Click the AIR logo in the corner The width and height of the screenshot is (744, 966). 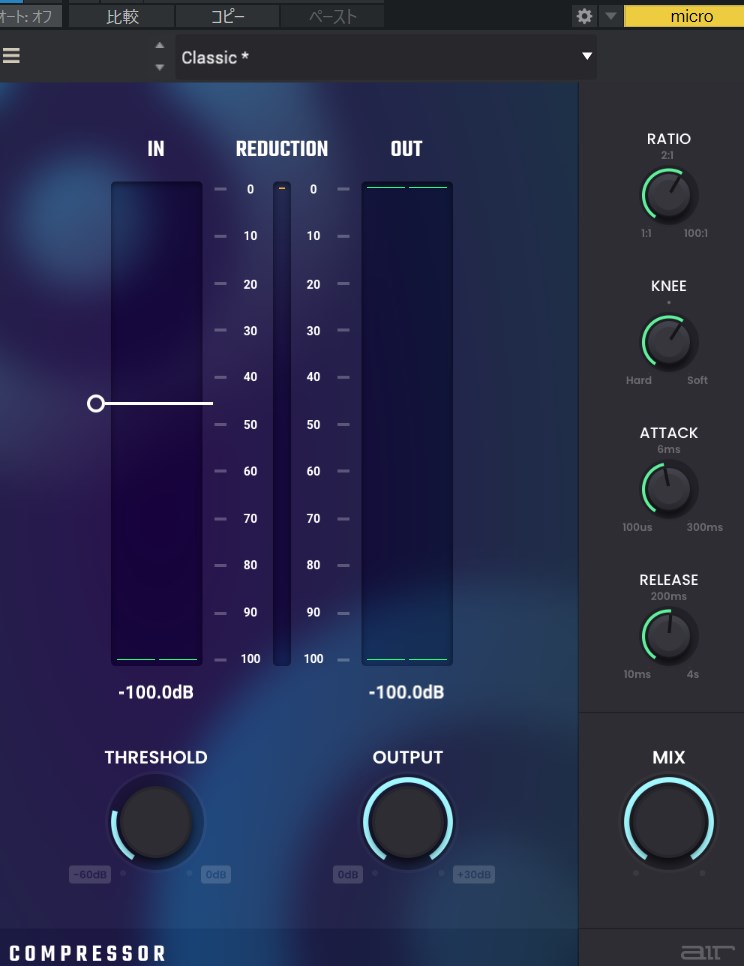click(699, 952)
